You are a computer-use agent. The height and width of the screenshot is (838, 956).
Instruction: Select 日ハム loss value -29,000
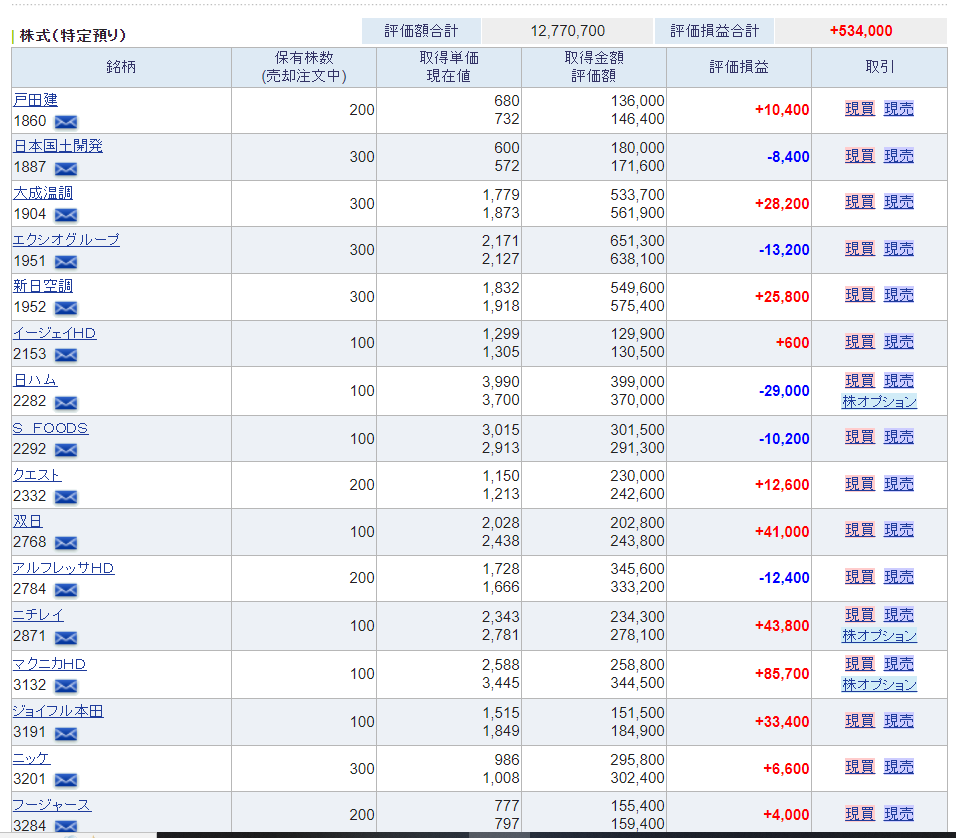coord(783,391)
